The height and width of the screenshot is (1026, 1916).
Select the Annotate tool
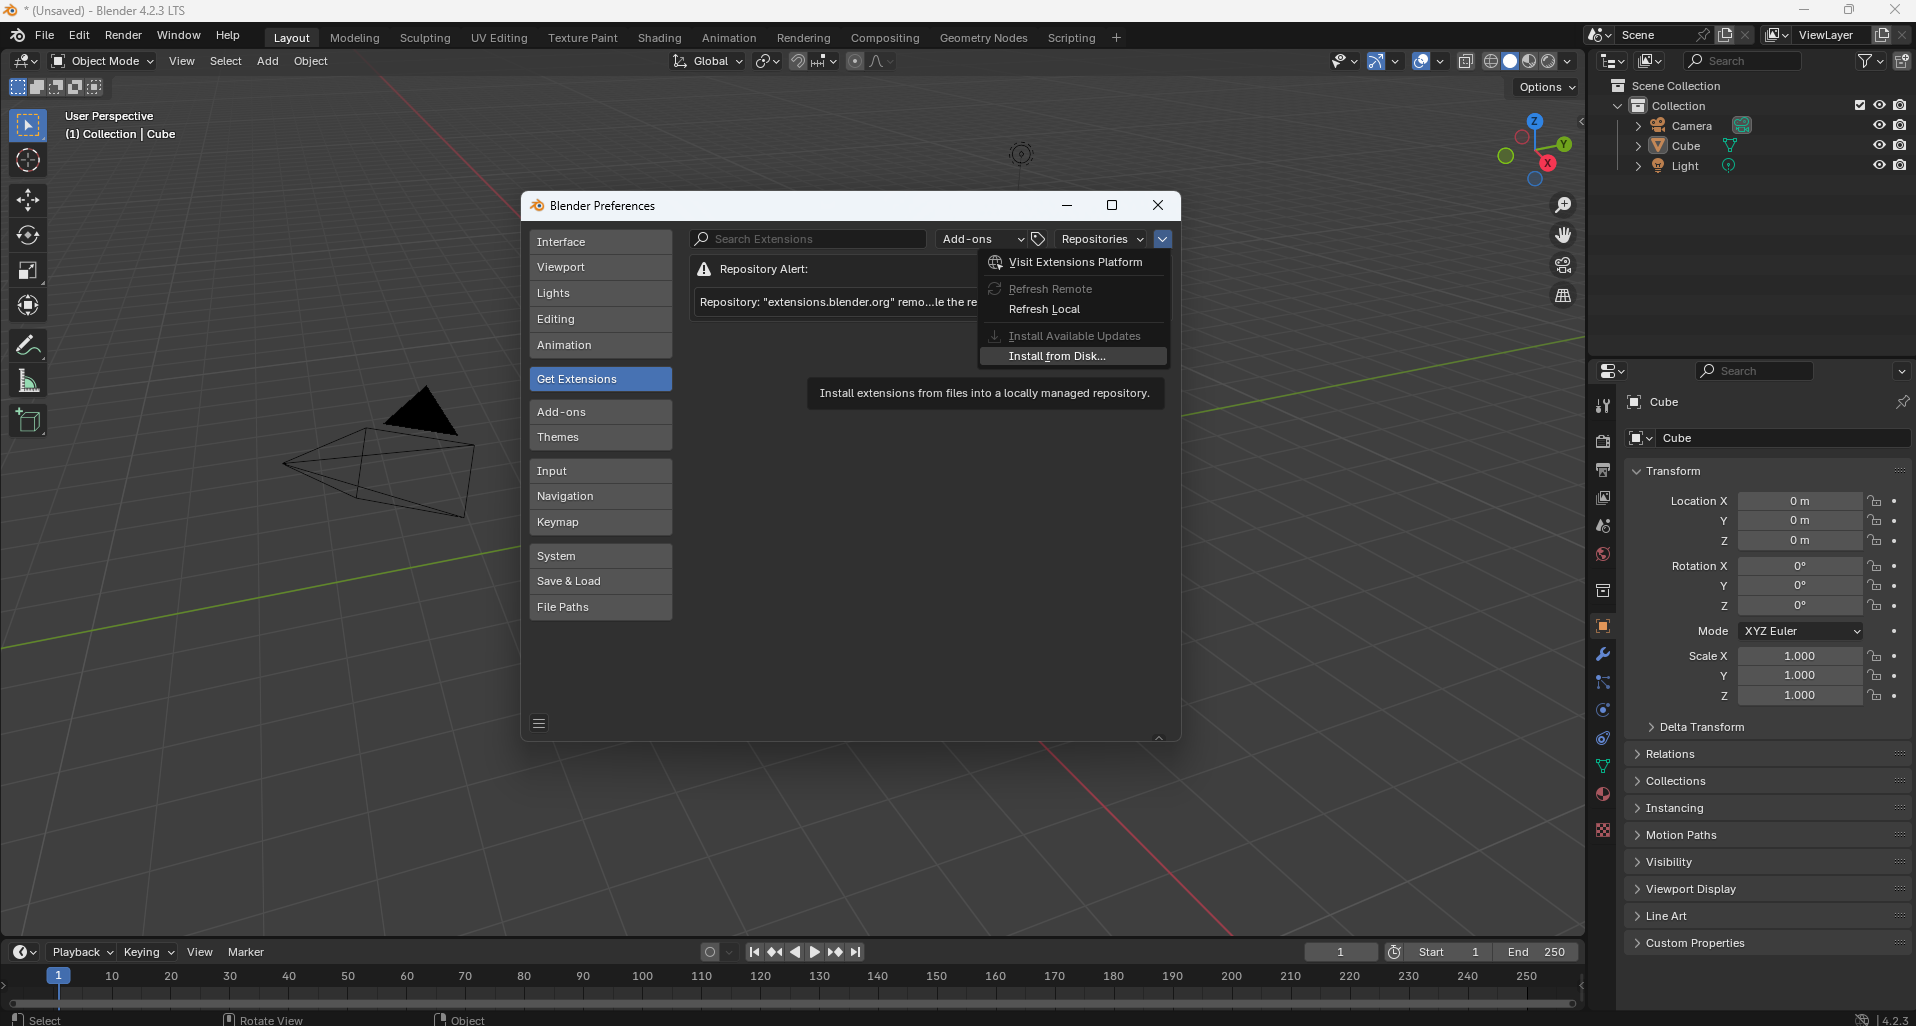coord(28,346)
